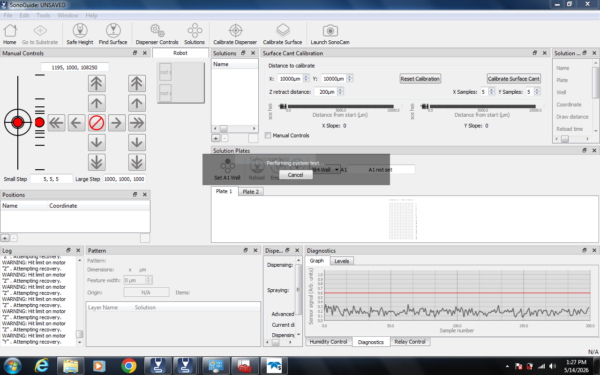Click the XY joystick red crosshair dot
Image resolution: width=600 pixels, height=375 pixels.
(x=18, y=122)
